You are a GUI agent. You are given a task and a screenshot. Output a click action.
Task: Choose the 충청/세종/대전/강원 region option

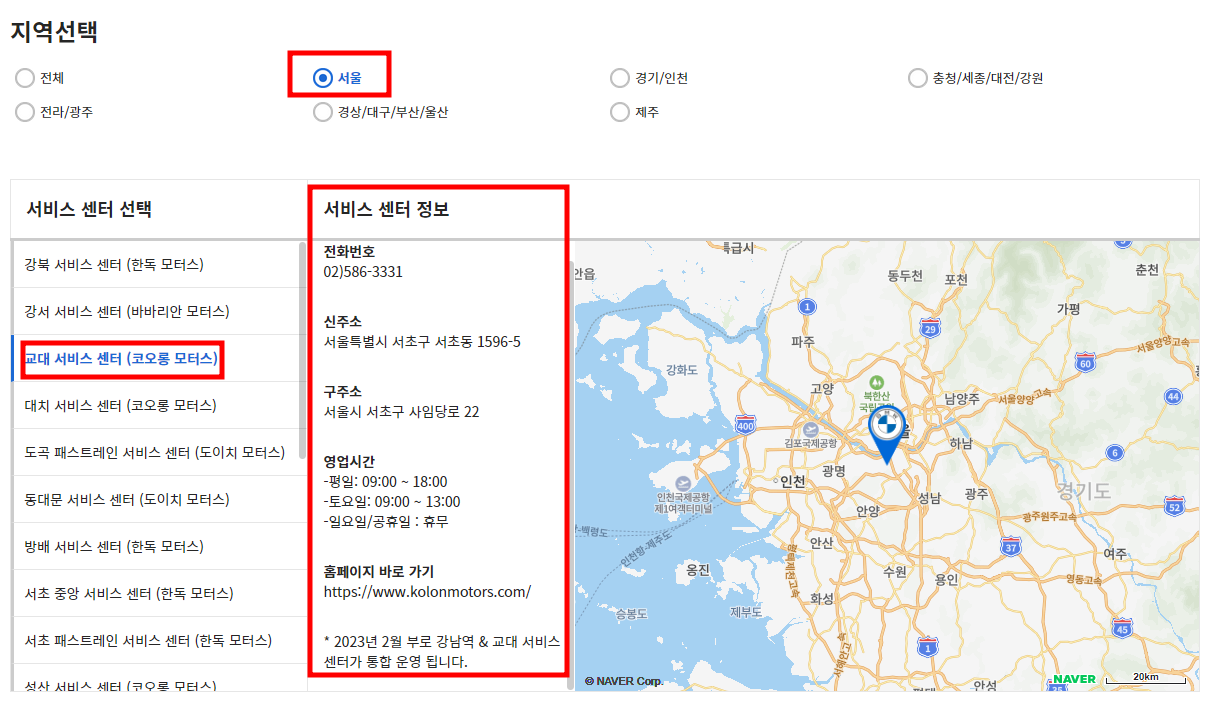click(x=917, y=77)
